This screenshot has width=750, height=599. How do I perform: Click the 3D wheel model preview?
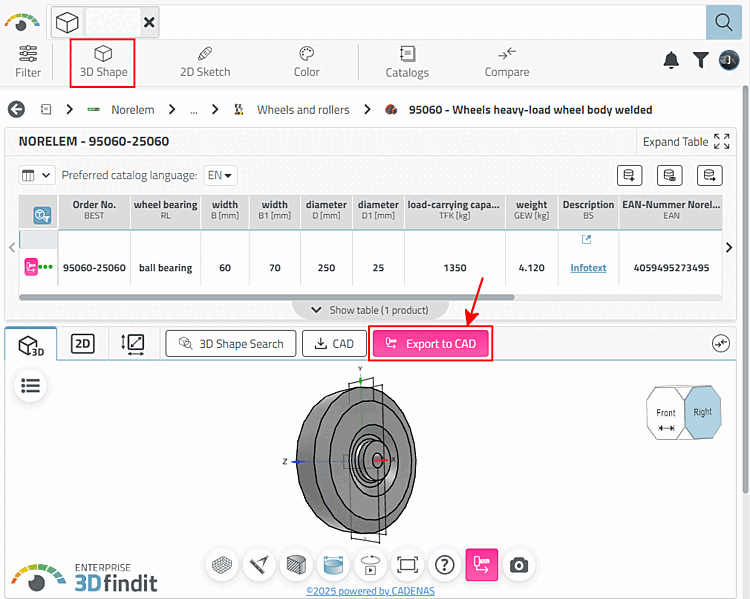tap(356, 459)
